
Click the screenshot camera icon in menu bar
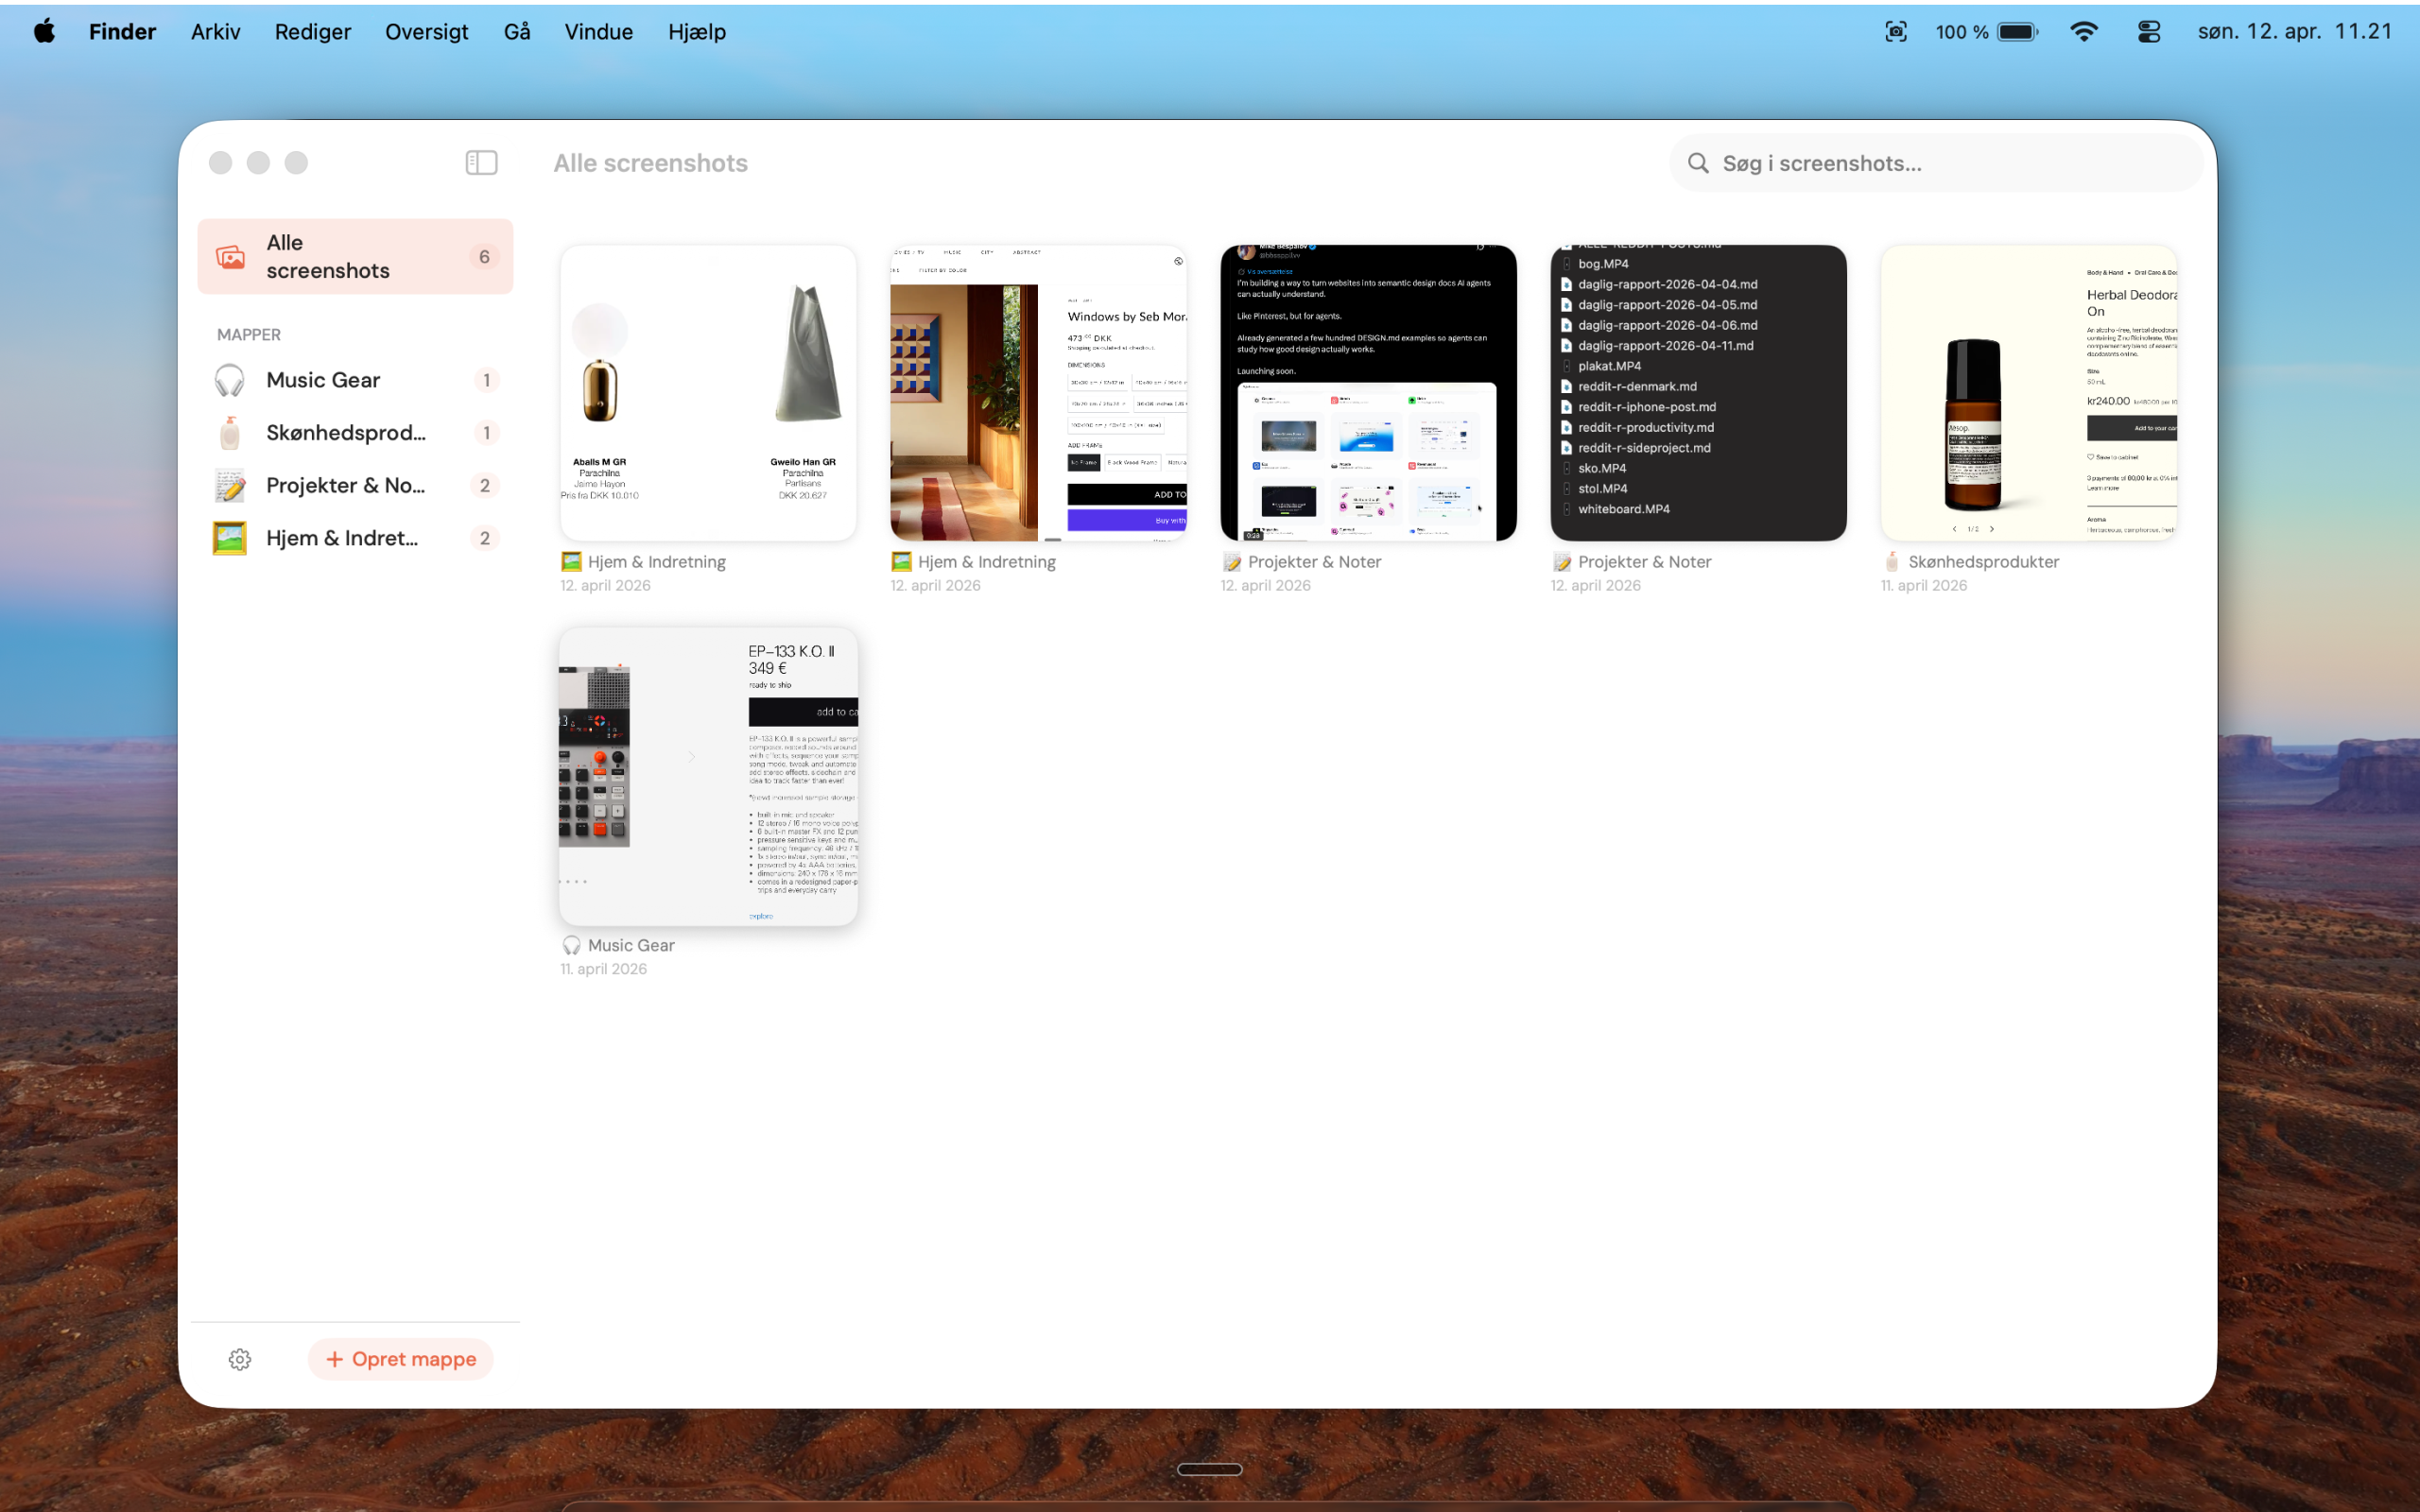point(1896,31)
